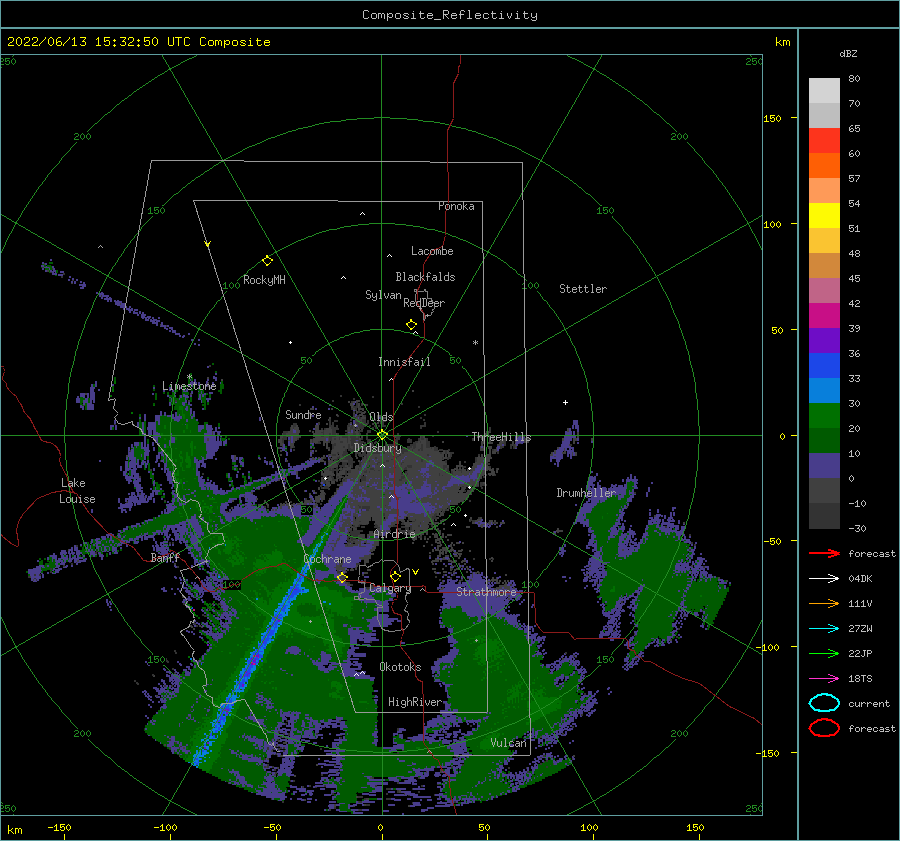
Task: Click the Stettler city label
Action: pyautogui.click(x=583, y=289)
